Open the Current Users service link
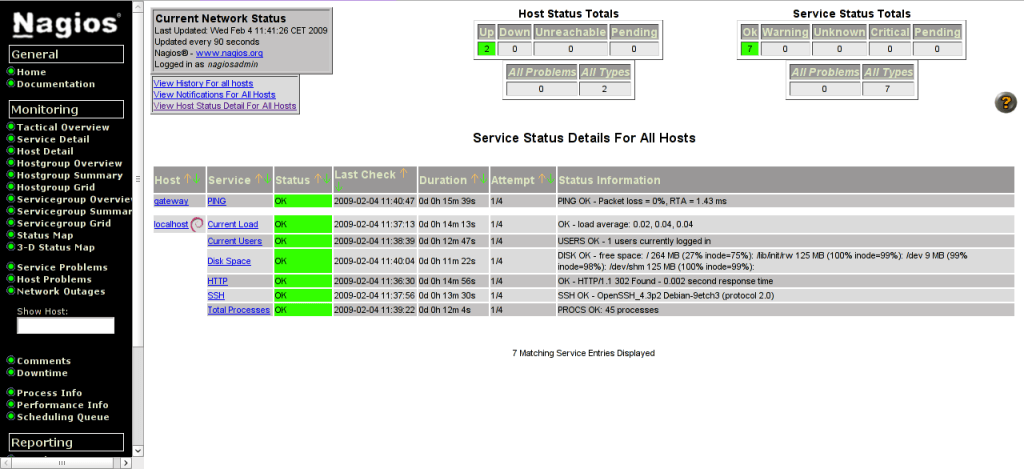The image size is (1024, 469). coord(234,241)
